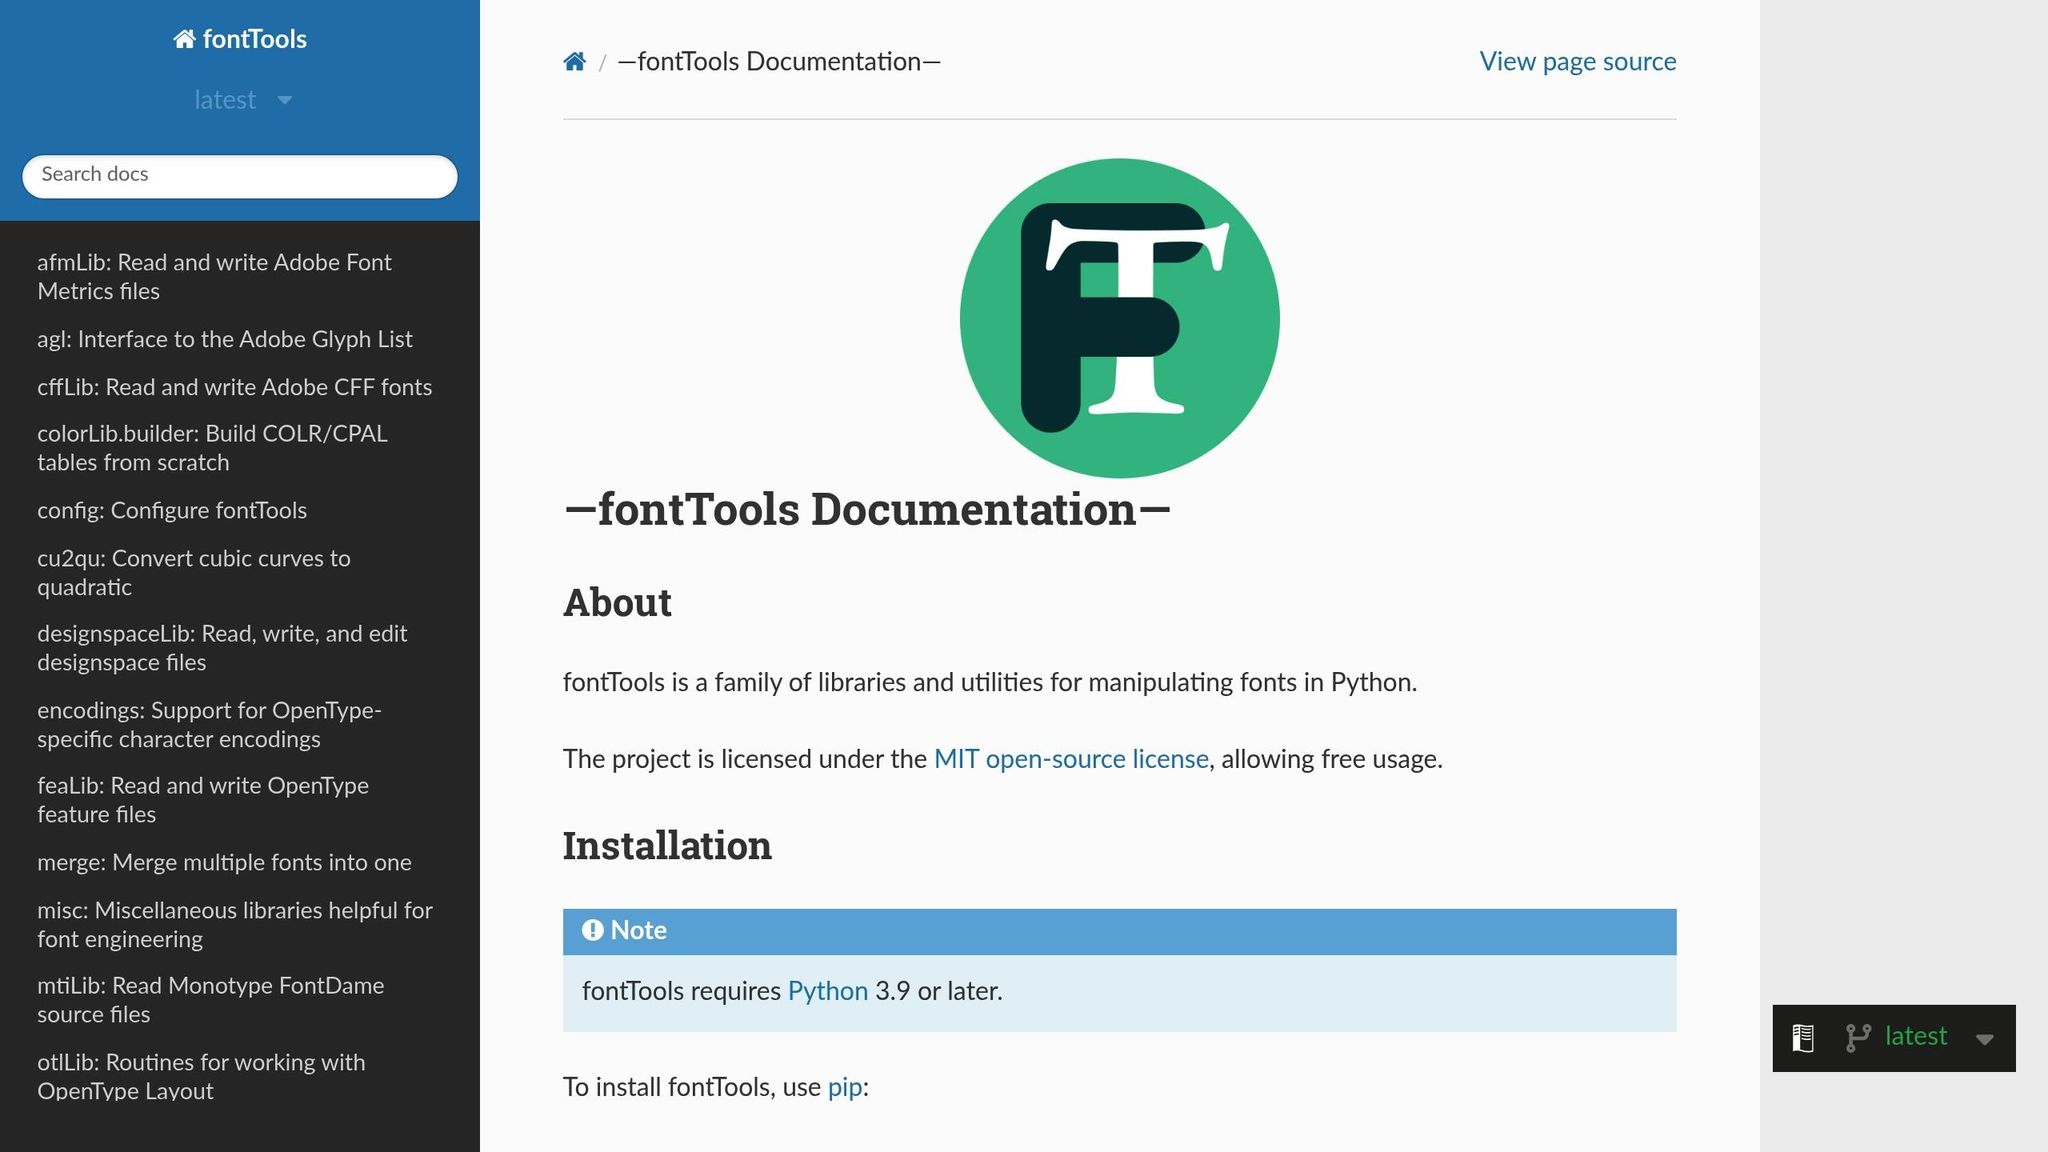Click the house icon next to fontTools title

click(x=184, y=39)
